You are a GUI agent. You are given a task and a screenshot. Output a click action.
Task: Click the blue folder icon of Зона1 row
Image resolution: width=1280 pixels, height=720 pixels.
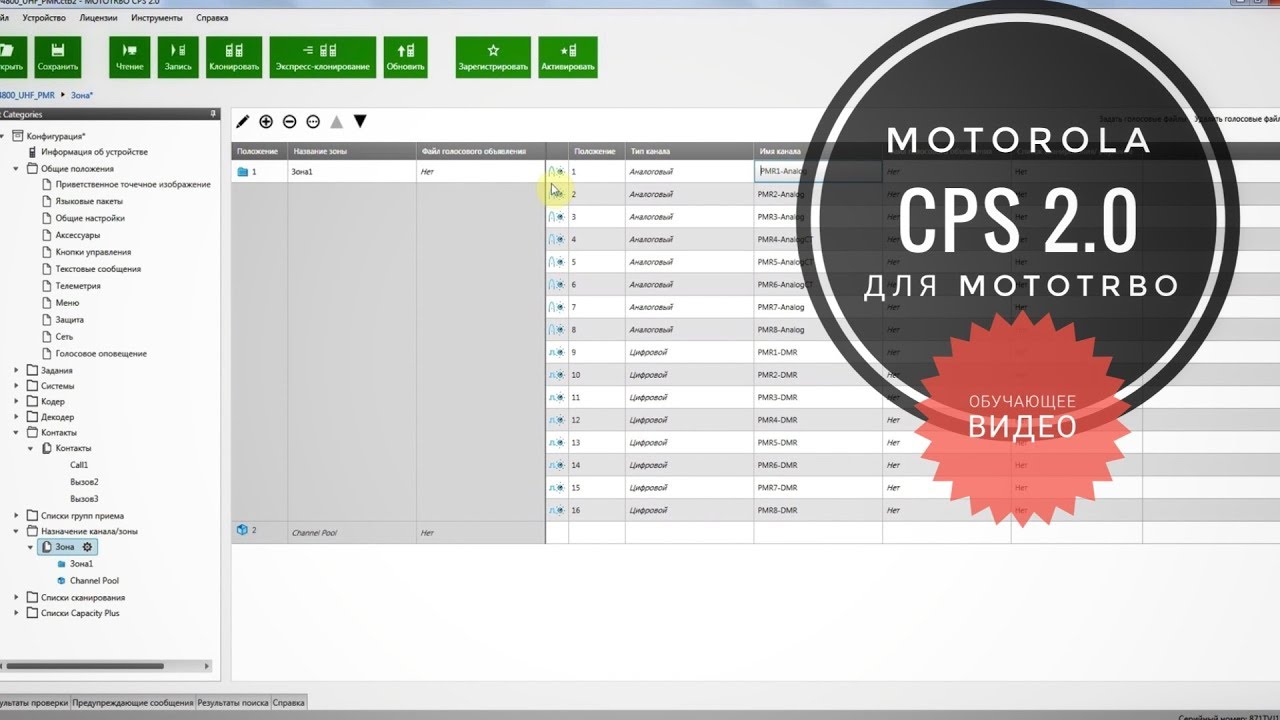(241, 172)
